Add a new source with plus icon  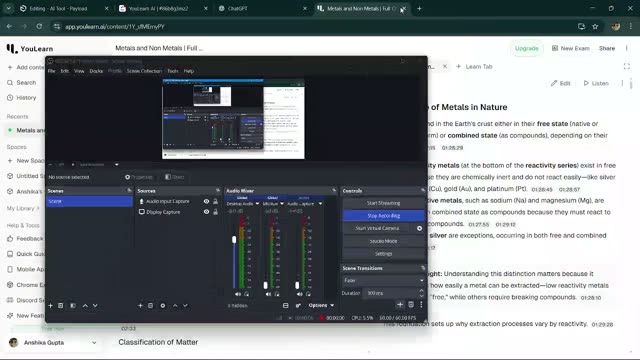[x=140, y=305]
